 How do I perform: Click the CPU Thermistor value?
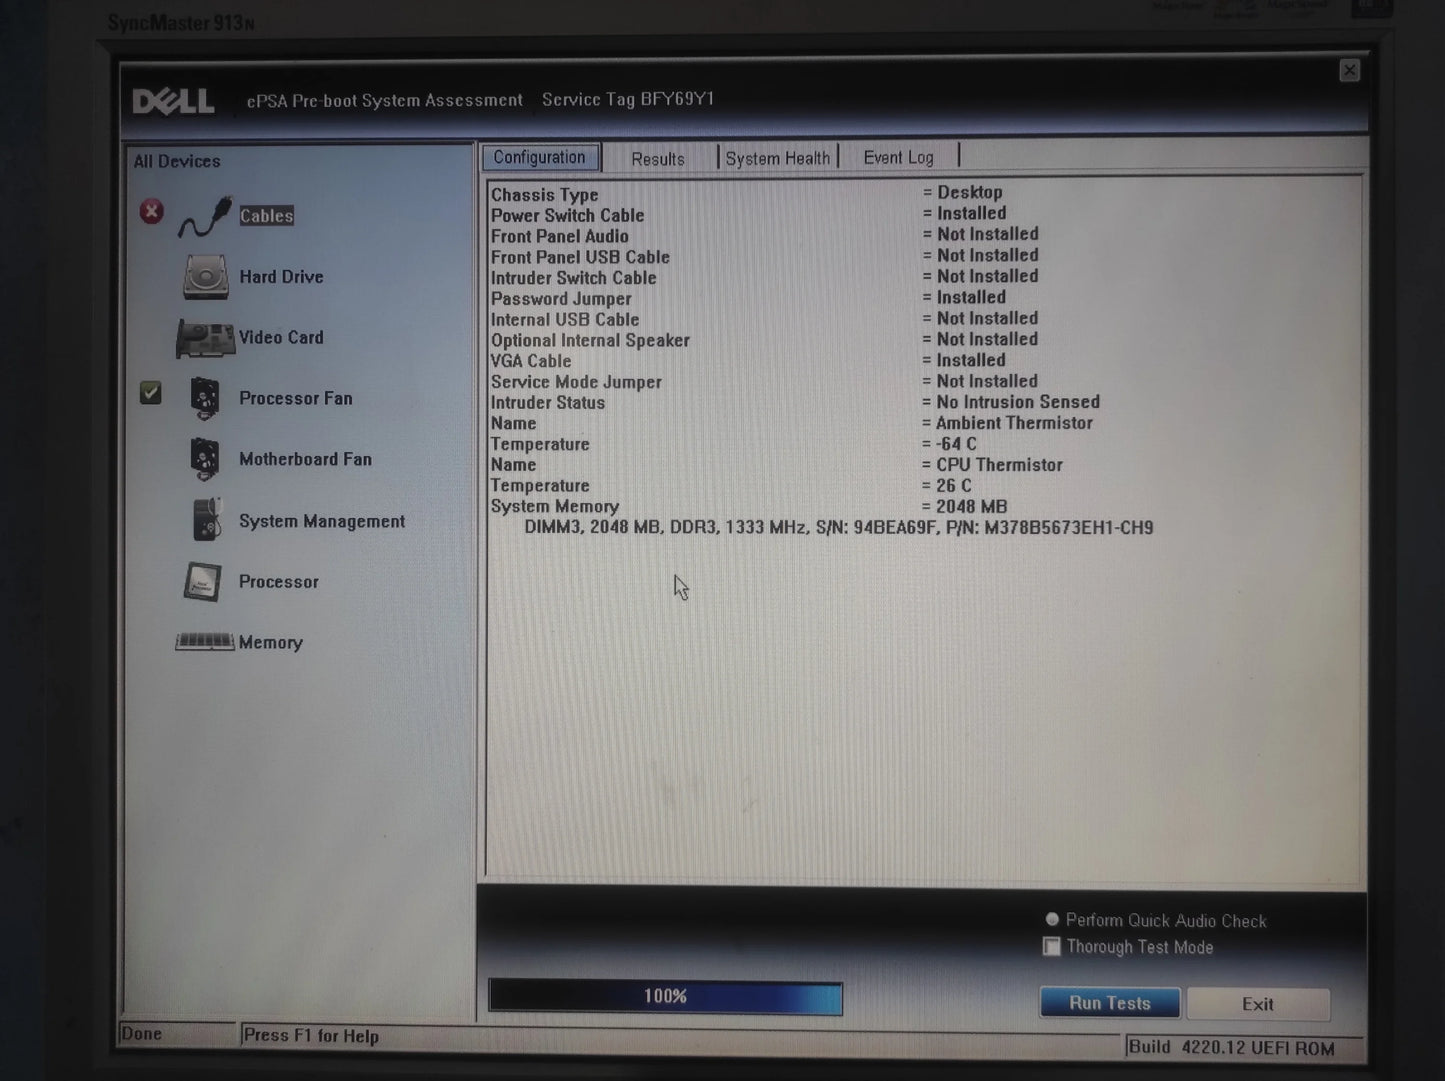(x=999, y=465)
